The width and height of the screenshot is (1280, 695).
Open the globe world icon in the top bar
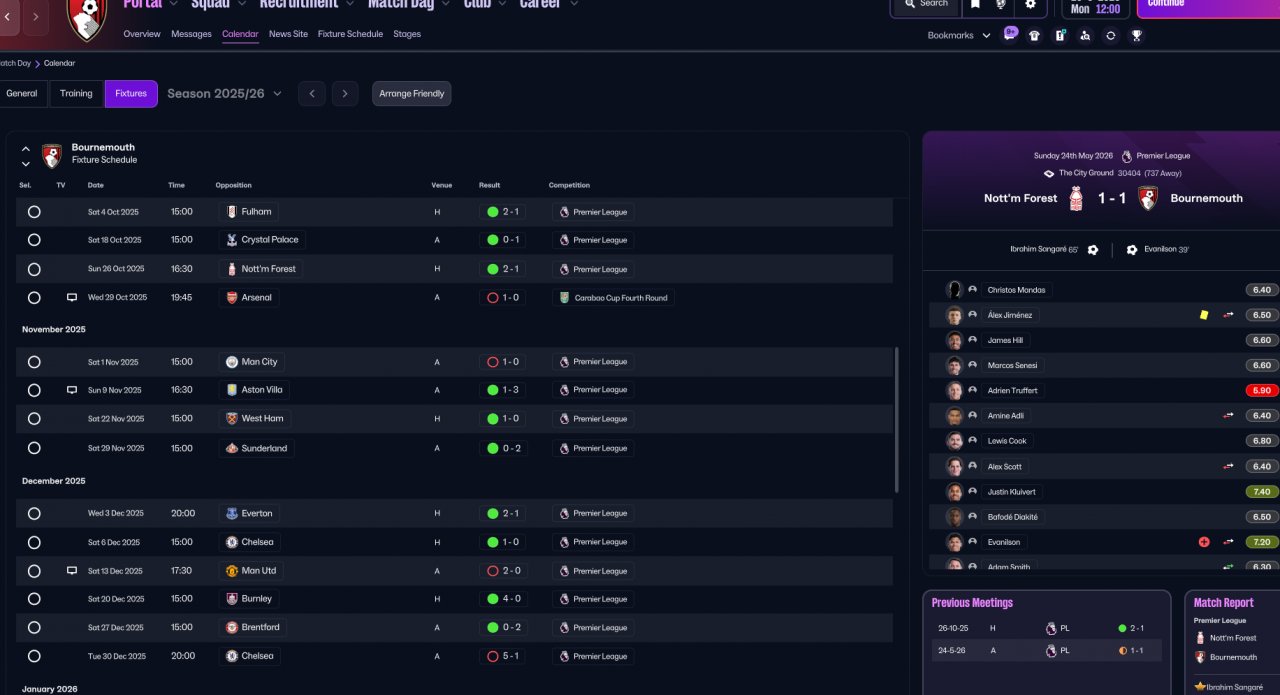pyautogui.click(x=1001, y=4)
